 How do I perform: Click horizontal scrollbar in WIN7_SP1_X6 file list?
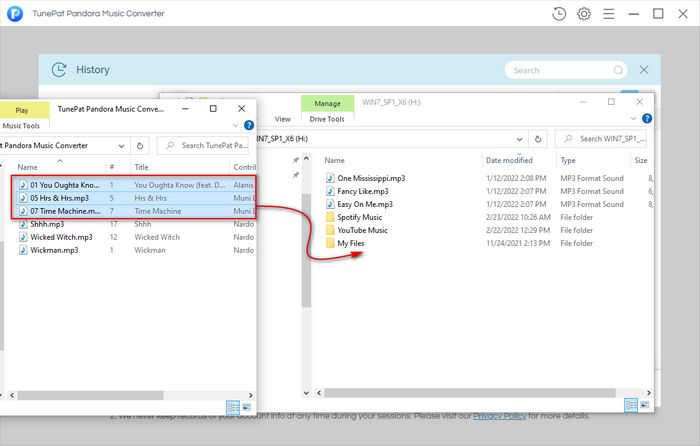click(470, 393)
